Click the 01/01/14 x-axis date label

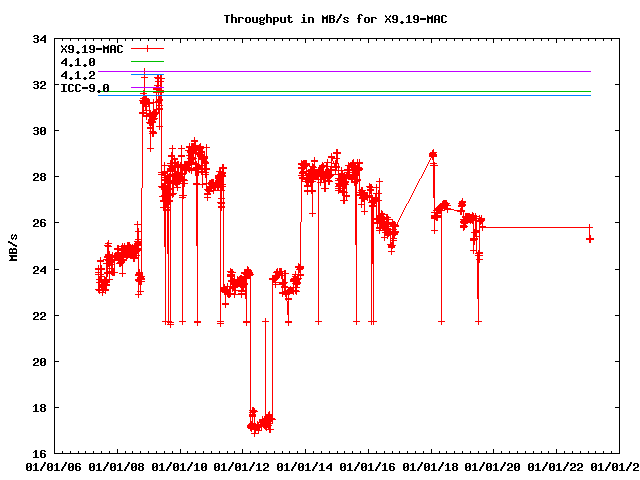pyautogui.click(x=306, y=466)
